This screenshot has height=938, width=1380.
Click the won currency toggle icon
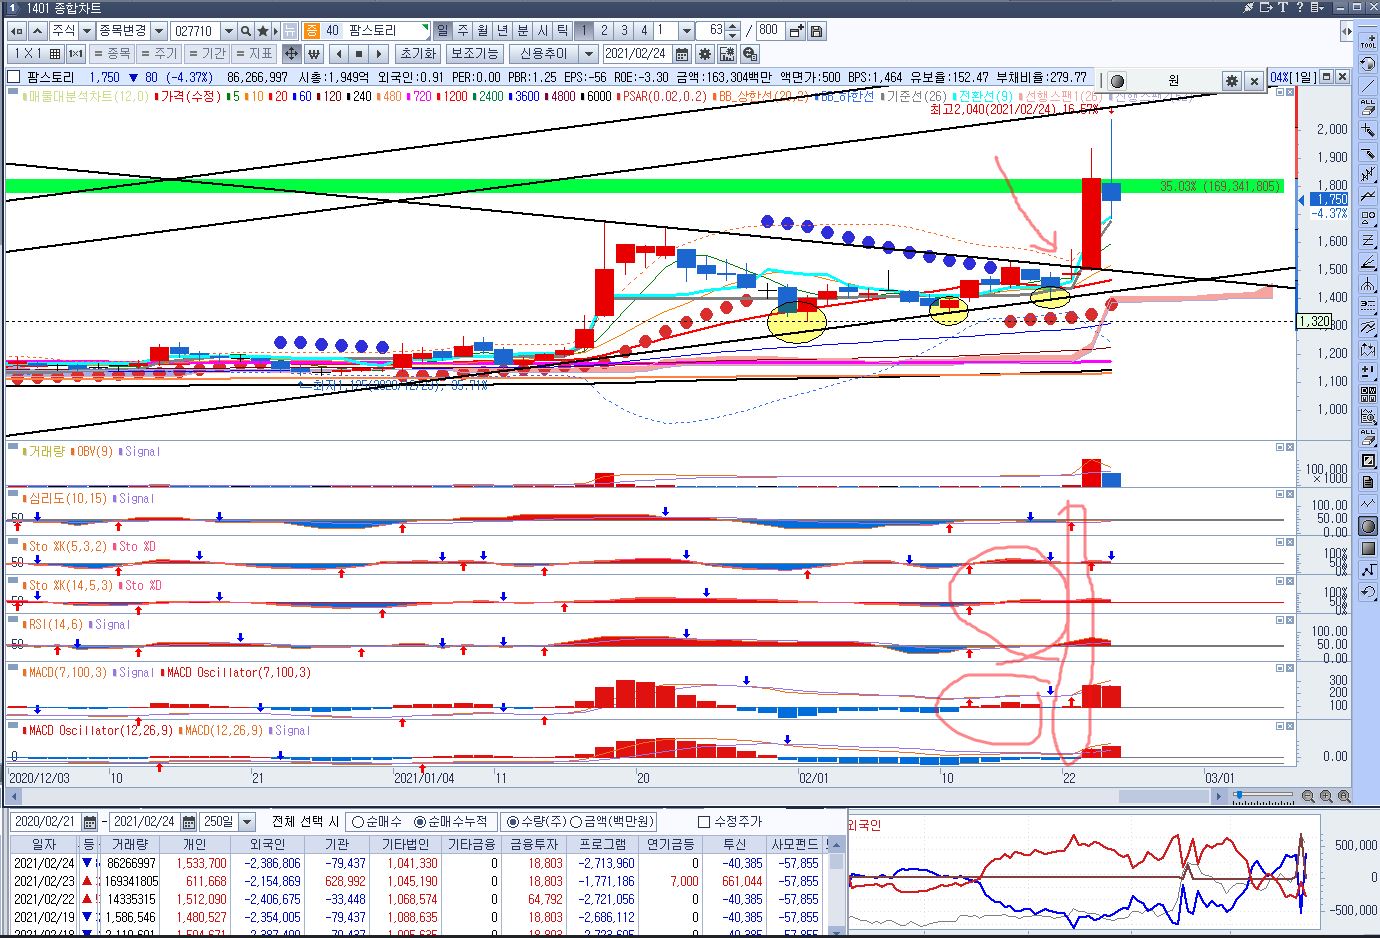(314, 54)
